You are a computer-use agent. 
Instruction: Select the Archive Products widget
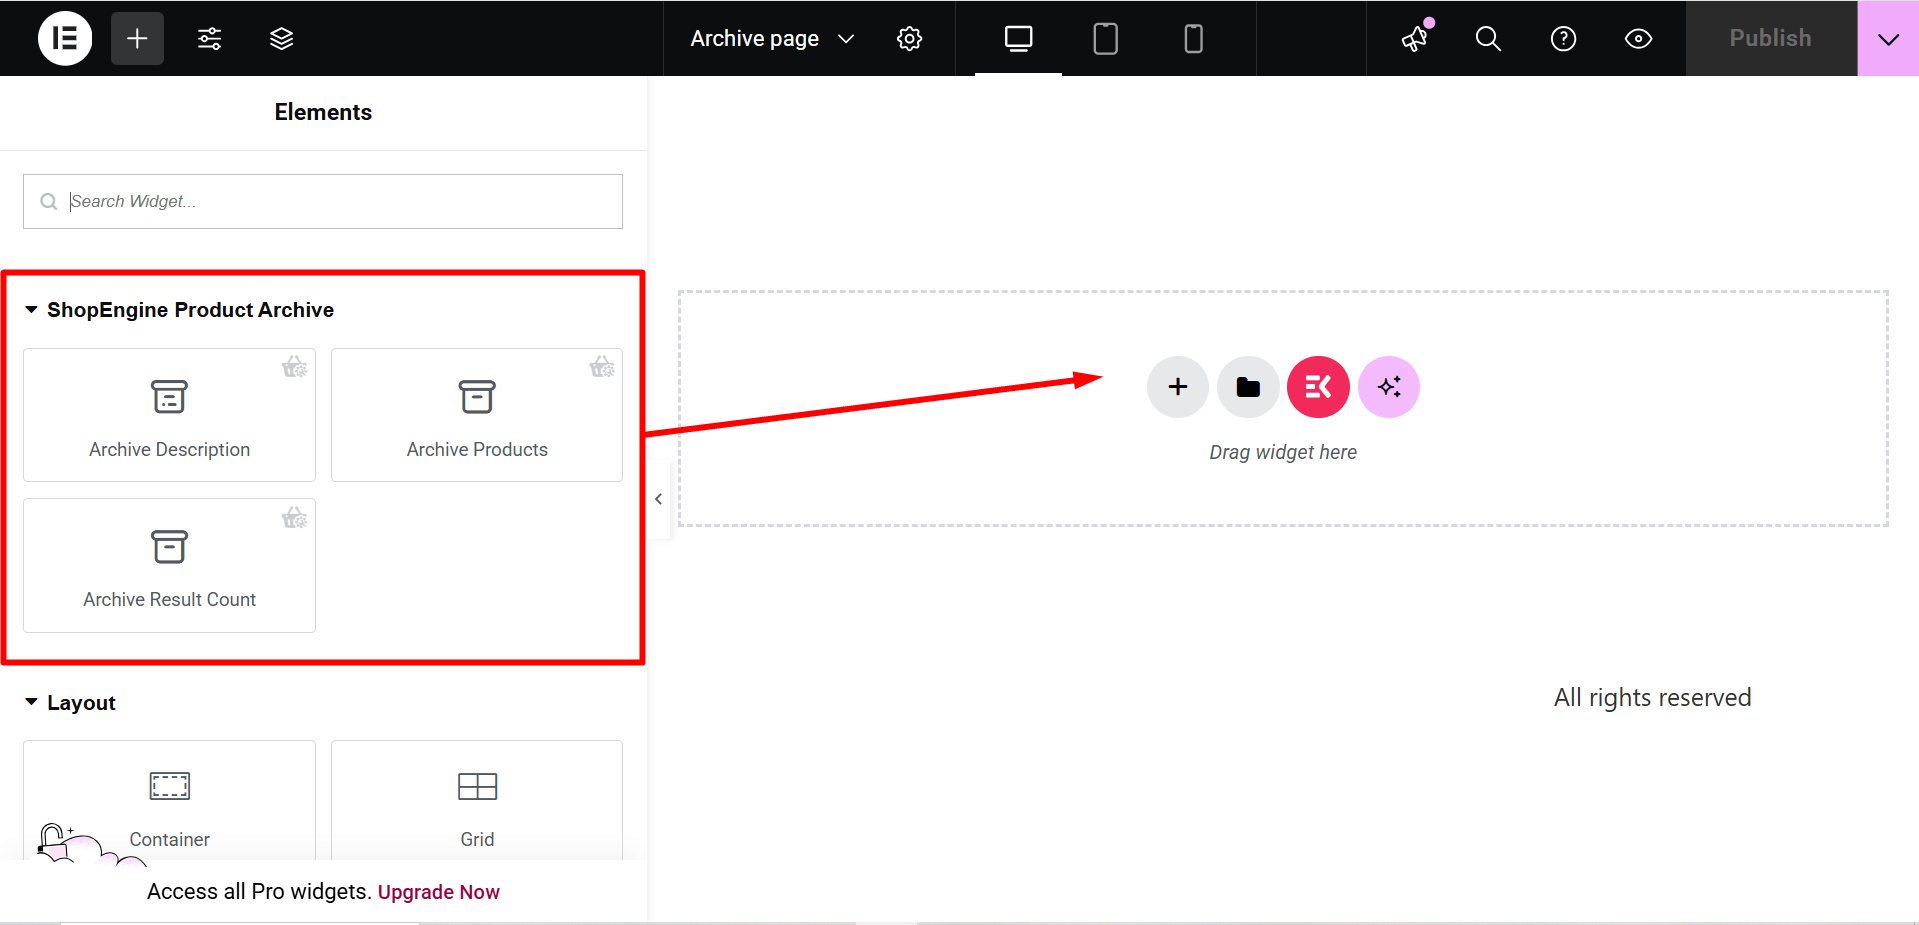(477, 415)
